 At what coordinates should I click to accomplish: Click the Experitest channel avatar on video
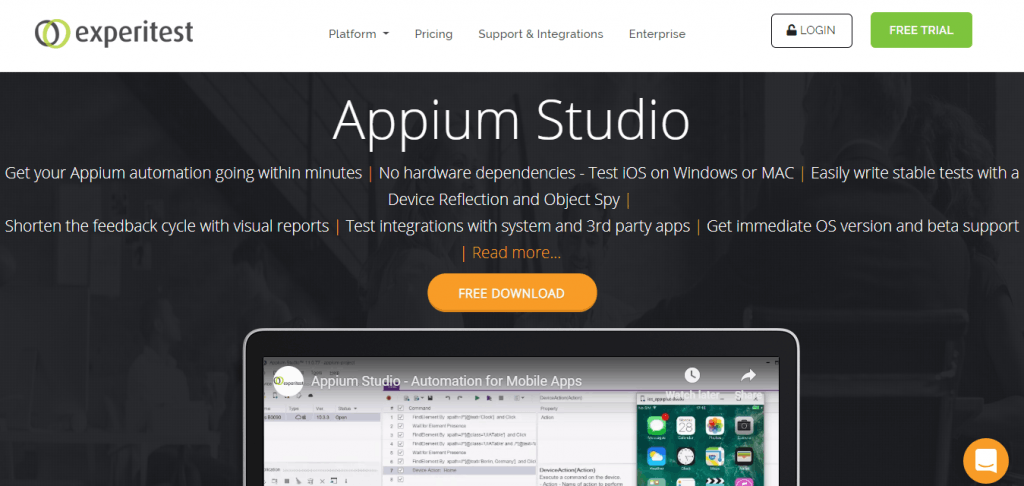click(x=289, y=381)
